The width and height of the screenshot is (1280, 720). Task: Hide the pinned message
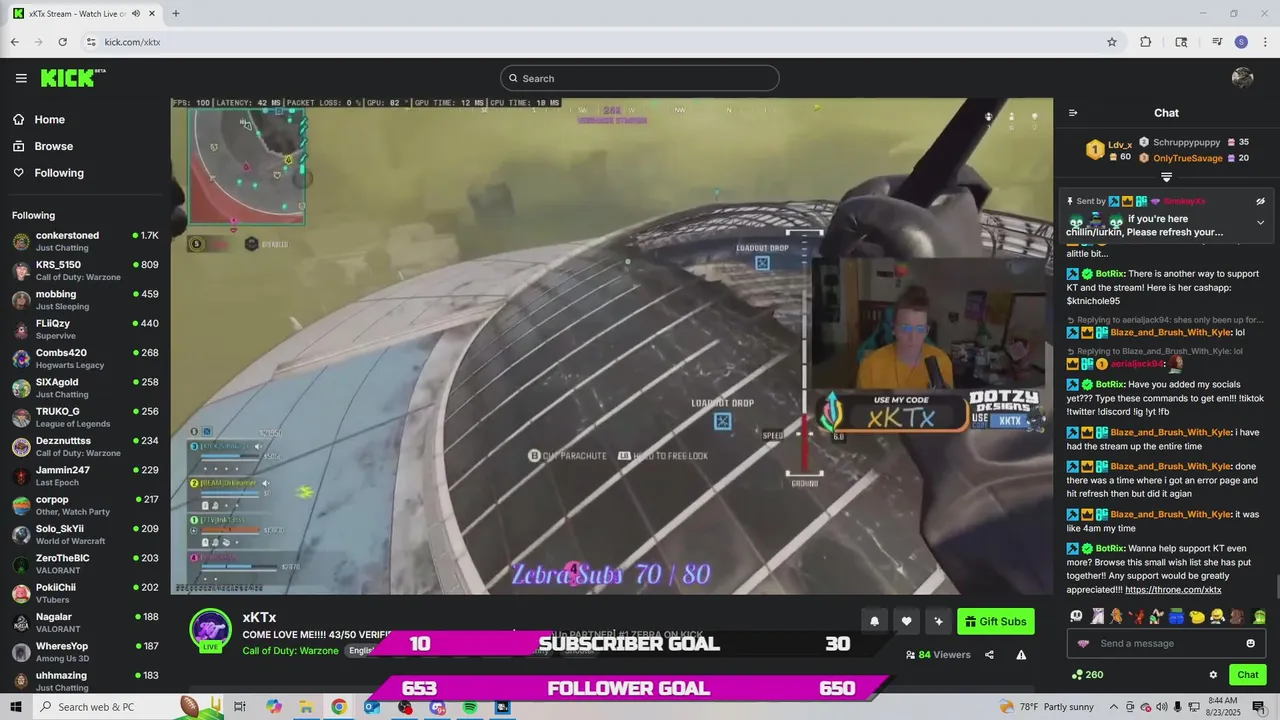click(x=1261, y=201)
